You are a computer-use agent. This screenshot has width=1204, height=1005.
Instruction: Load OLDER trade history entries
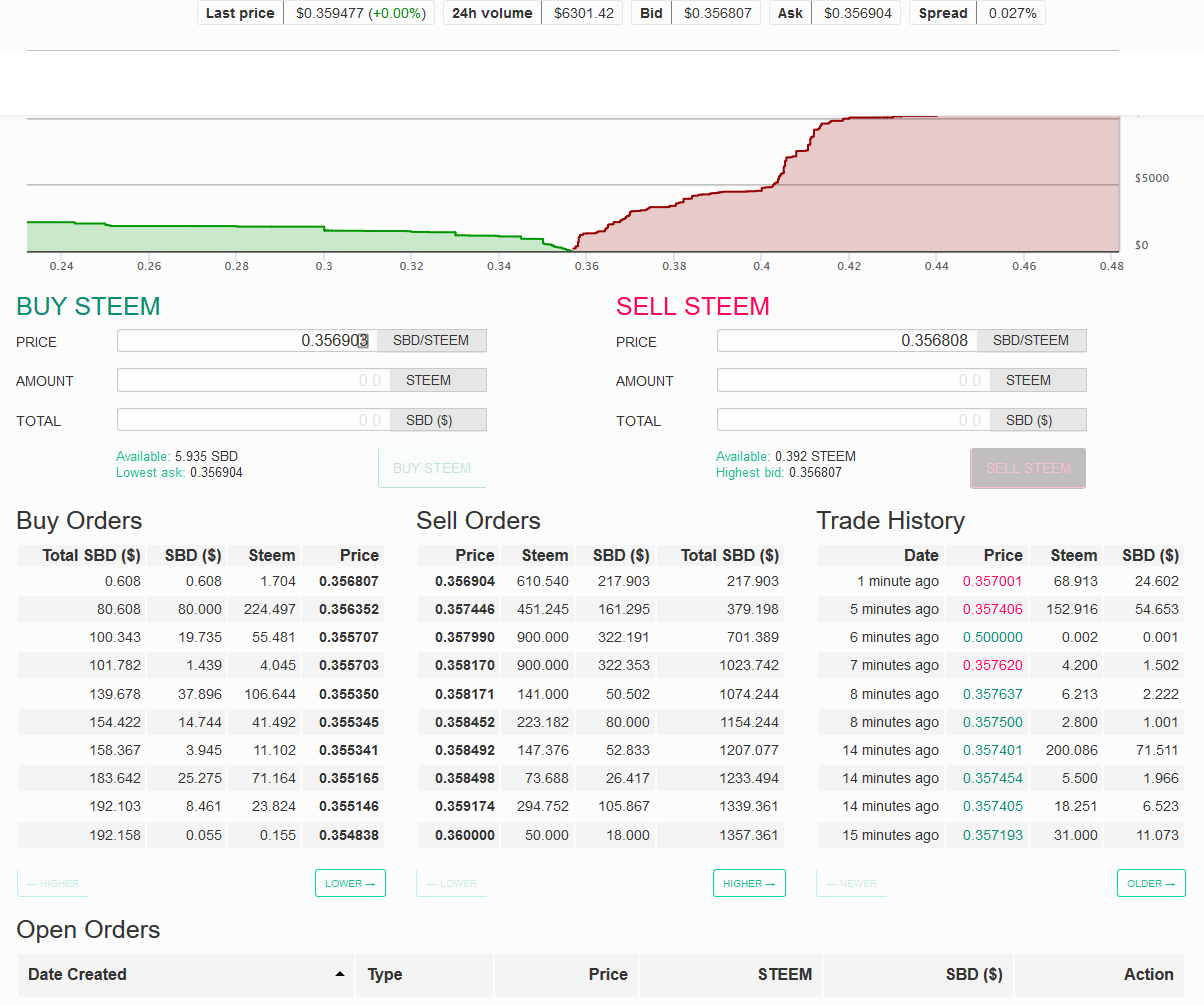(1151, 883)
